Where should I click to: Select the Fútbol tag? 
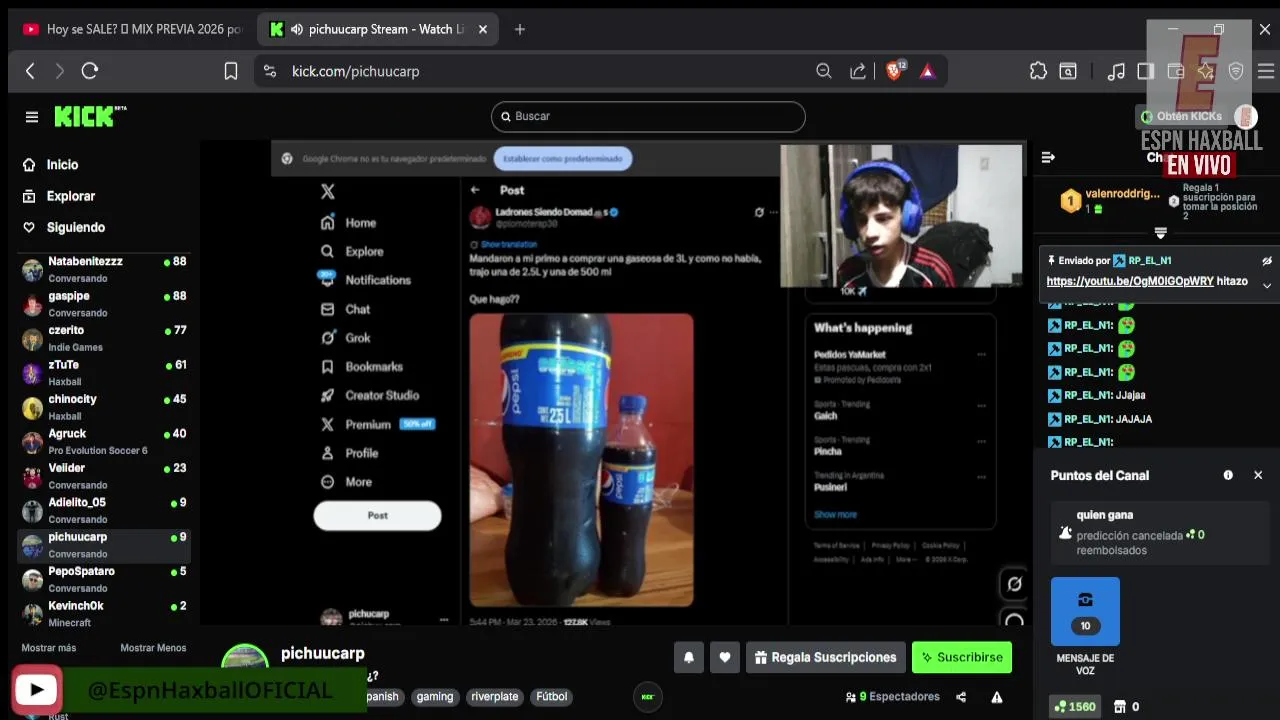551,697
